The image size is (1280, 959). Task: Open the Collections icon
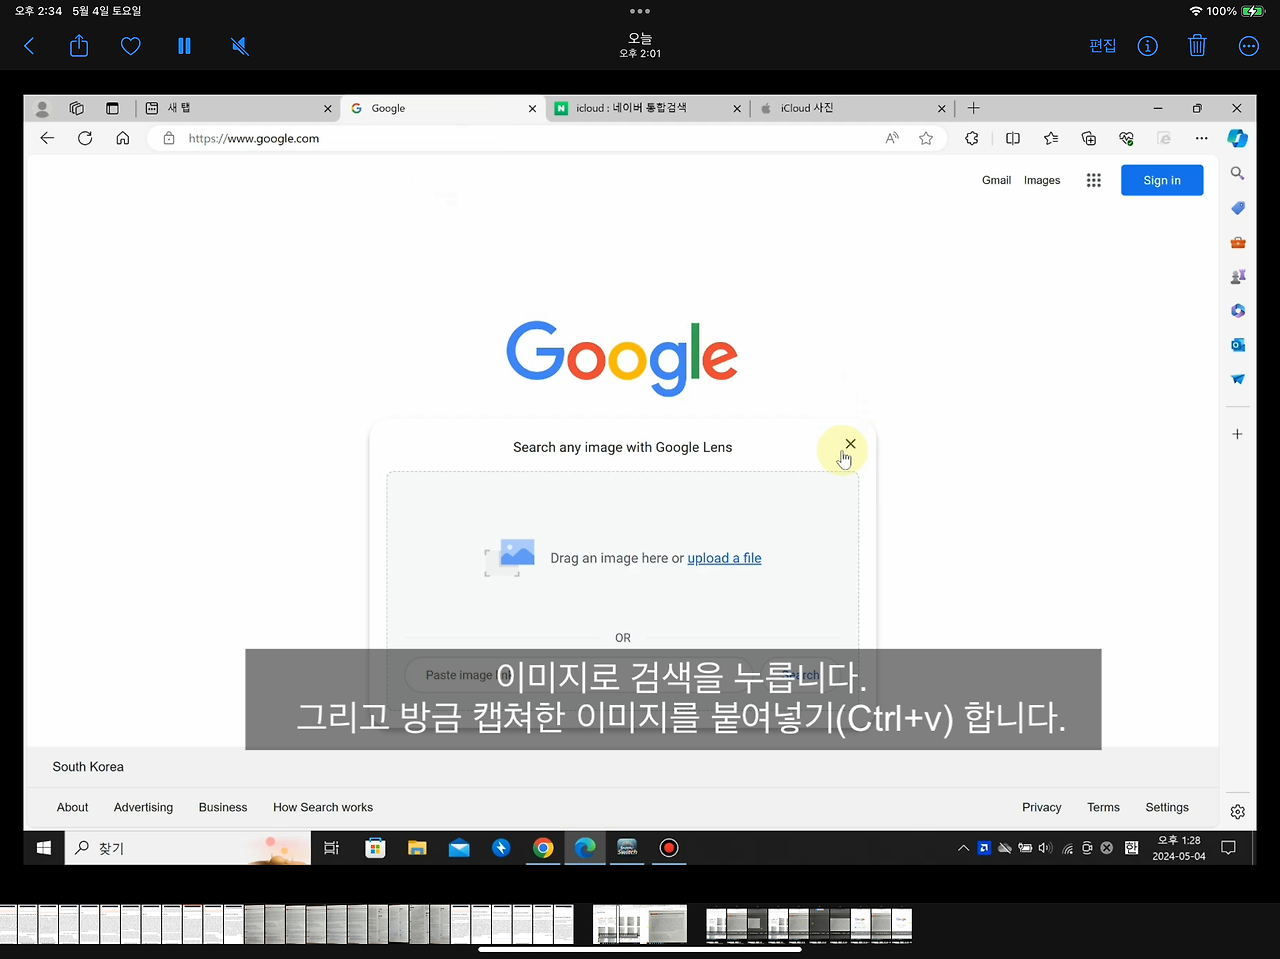tap(1089, 138)
